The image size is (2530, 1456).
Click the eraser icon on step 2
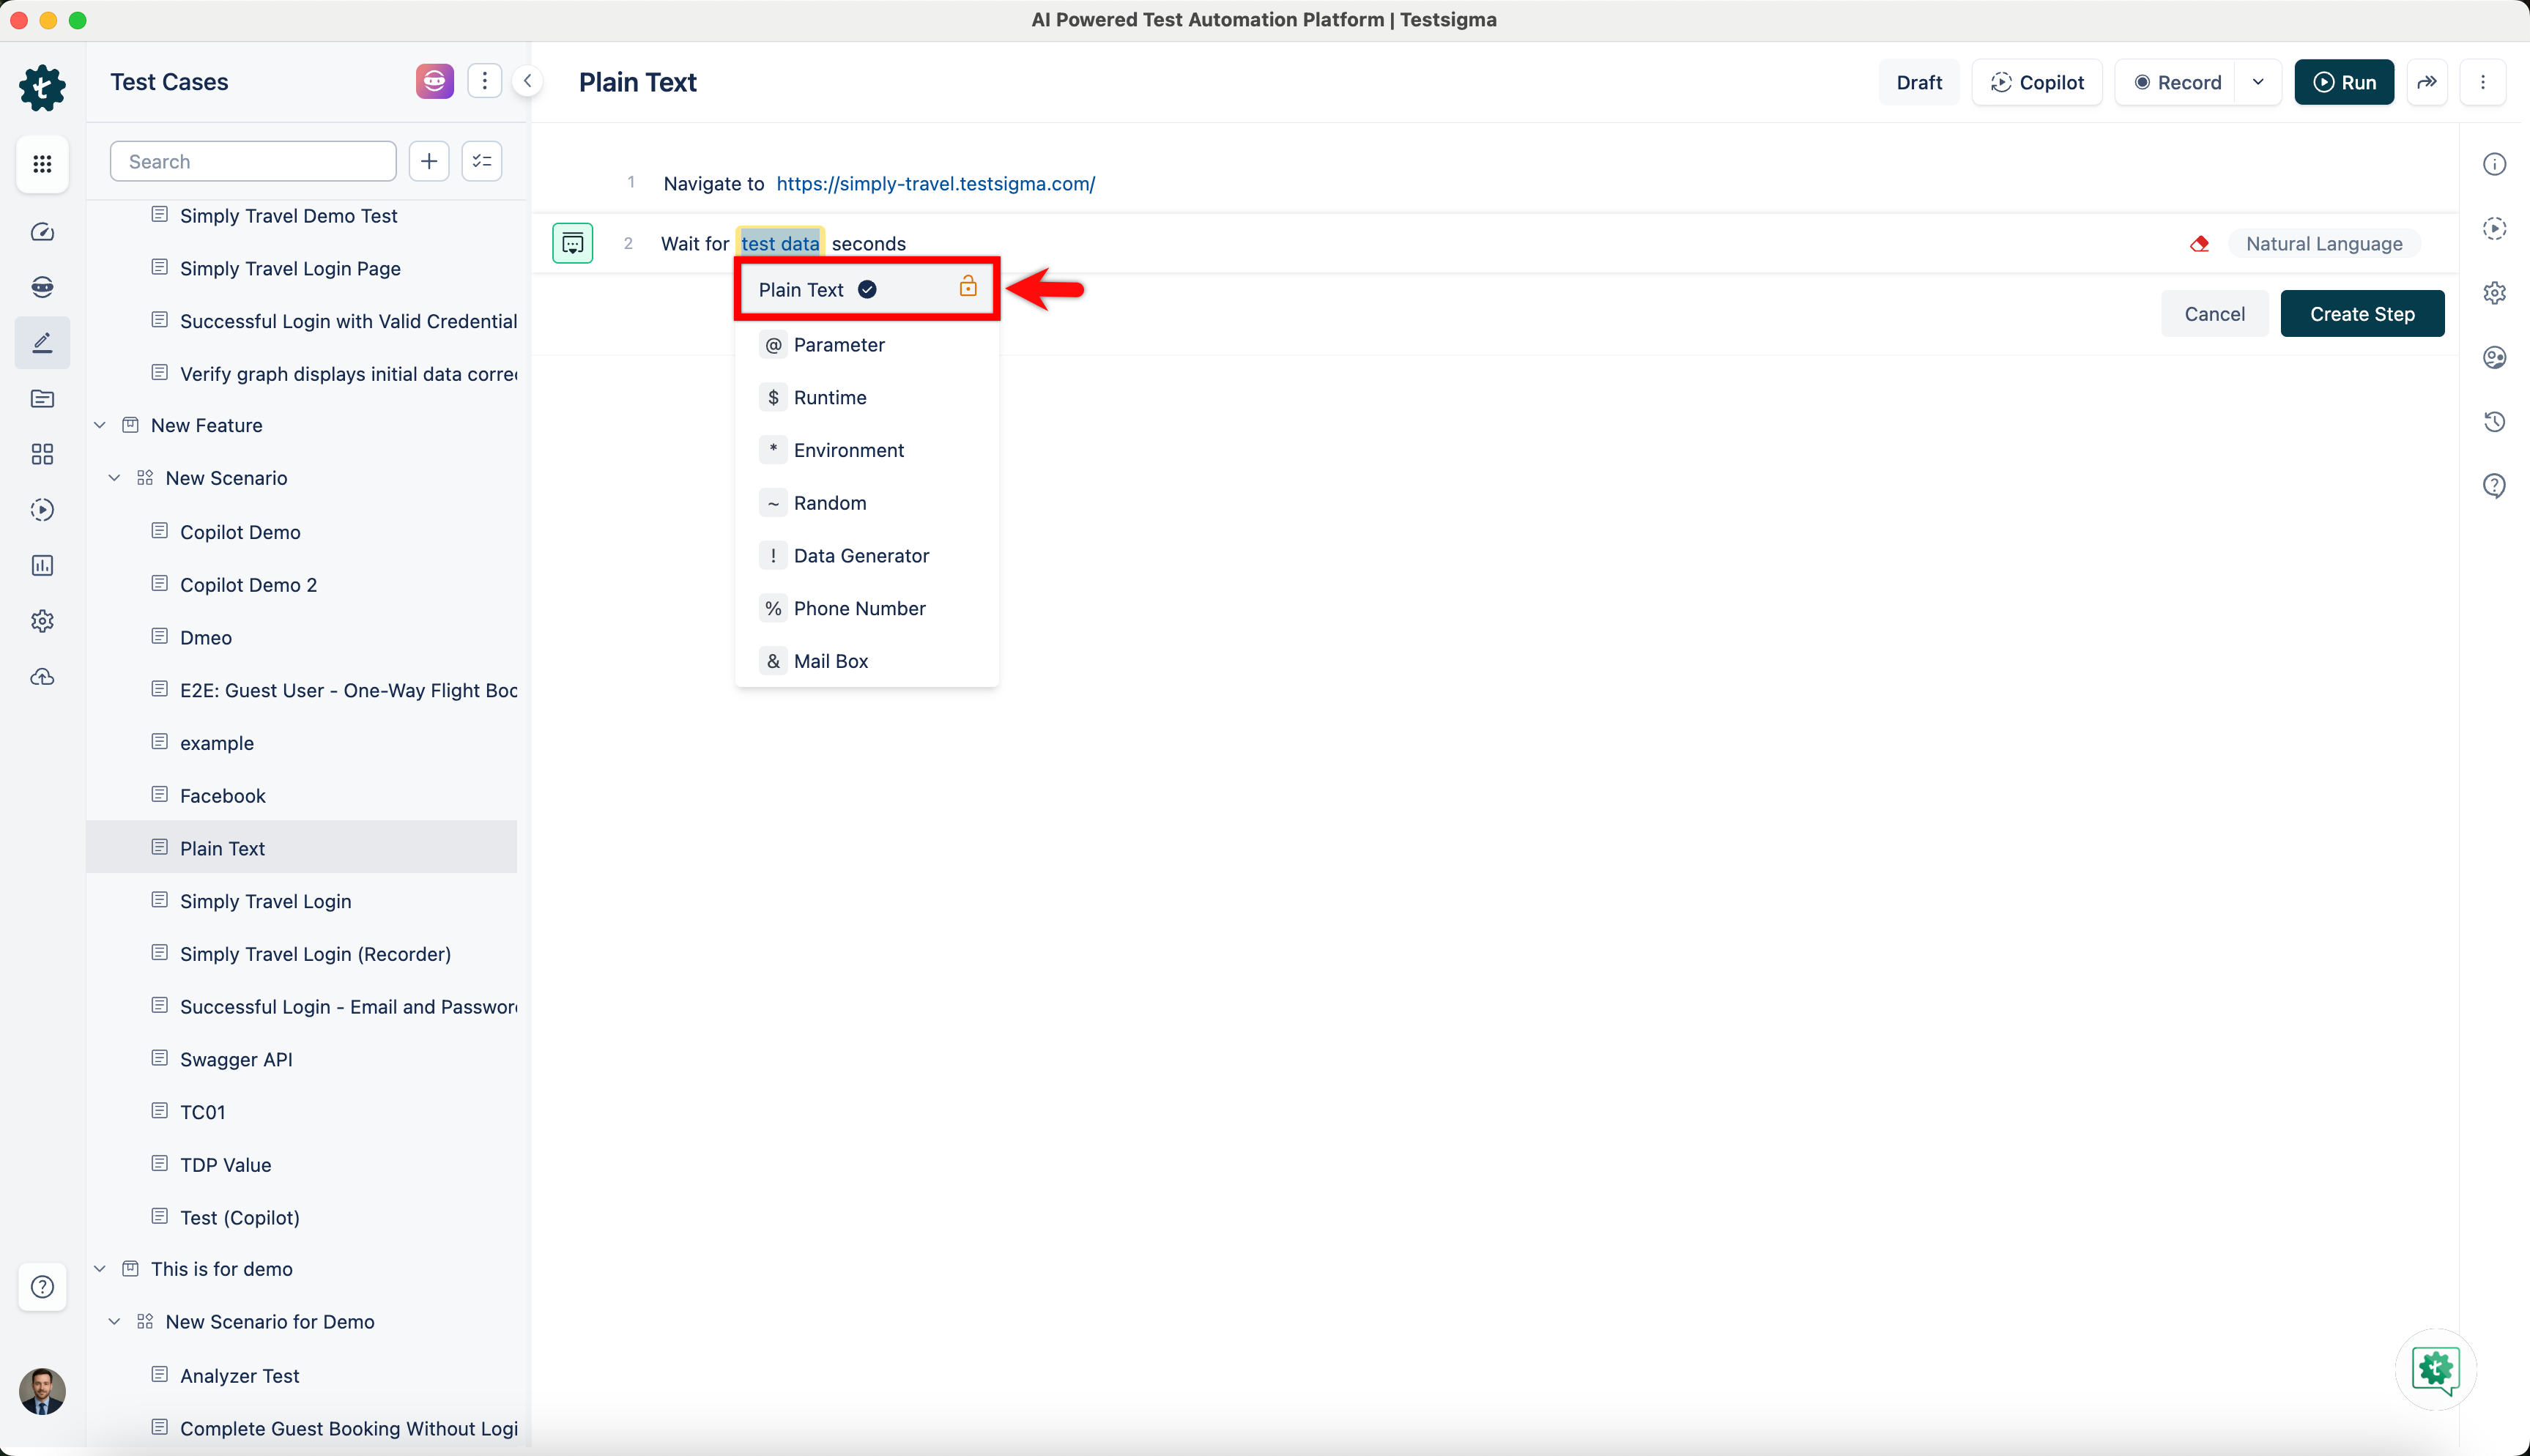(x=2200, y=243)
